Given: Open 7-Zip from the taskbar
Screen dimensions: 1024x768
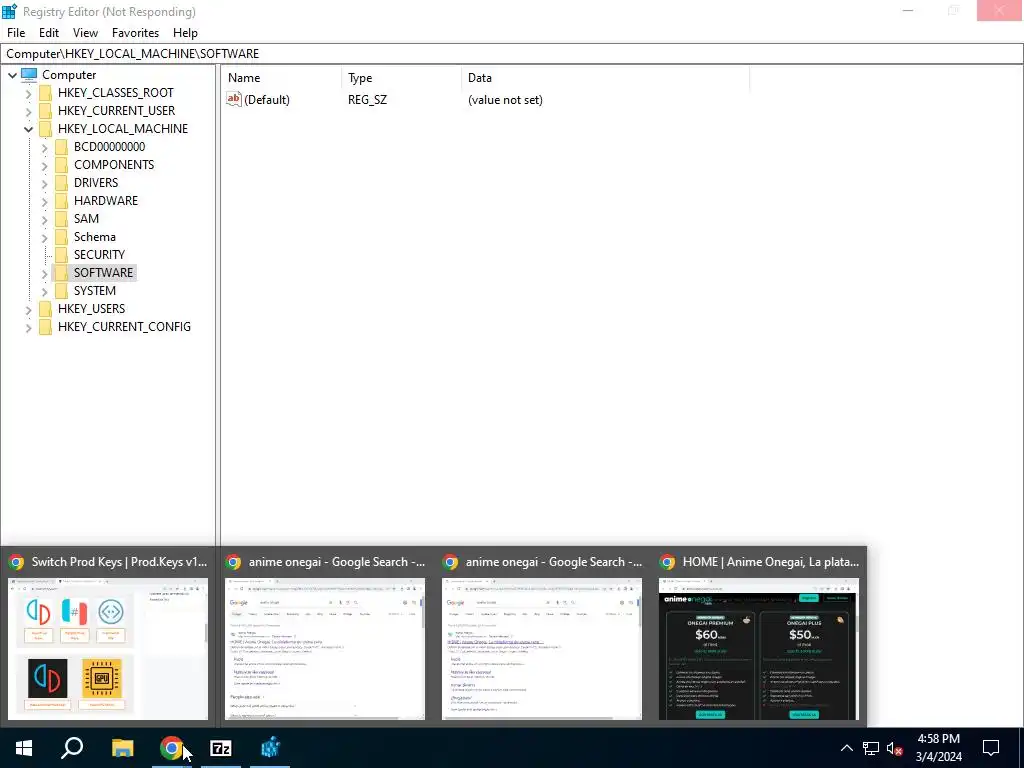Looking at the screenshot, I should (221, 748).
